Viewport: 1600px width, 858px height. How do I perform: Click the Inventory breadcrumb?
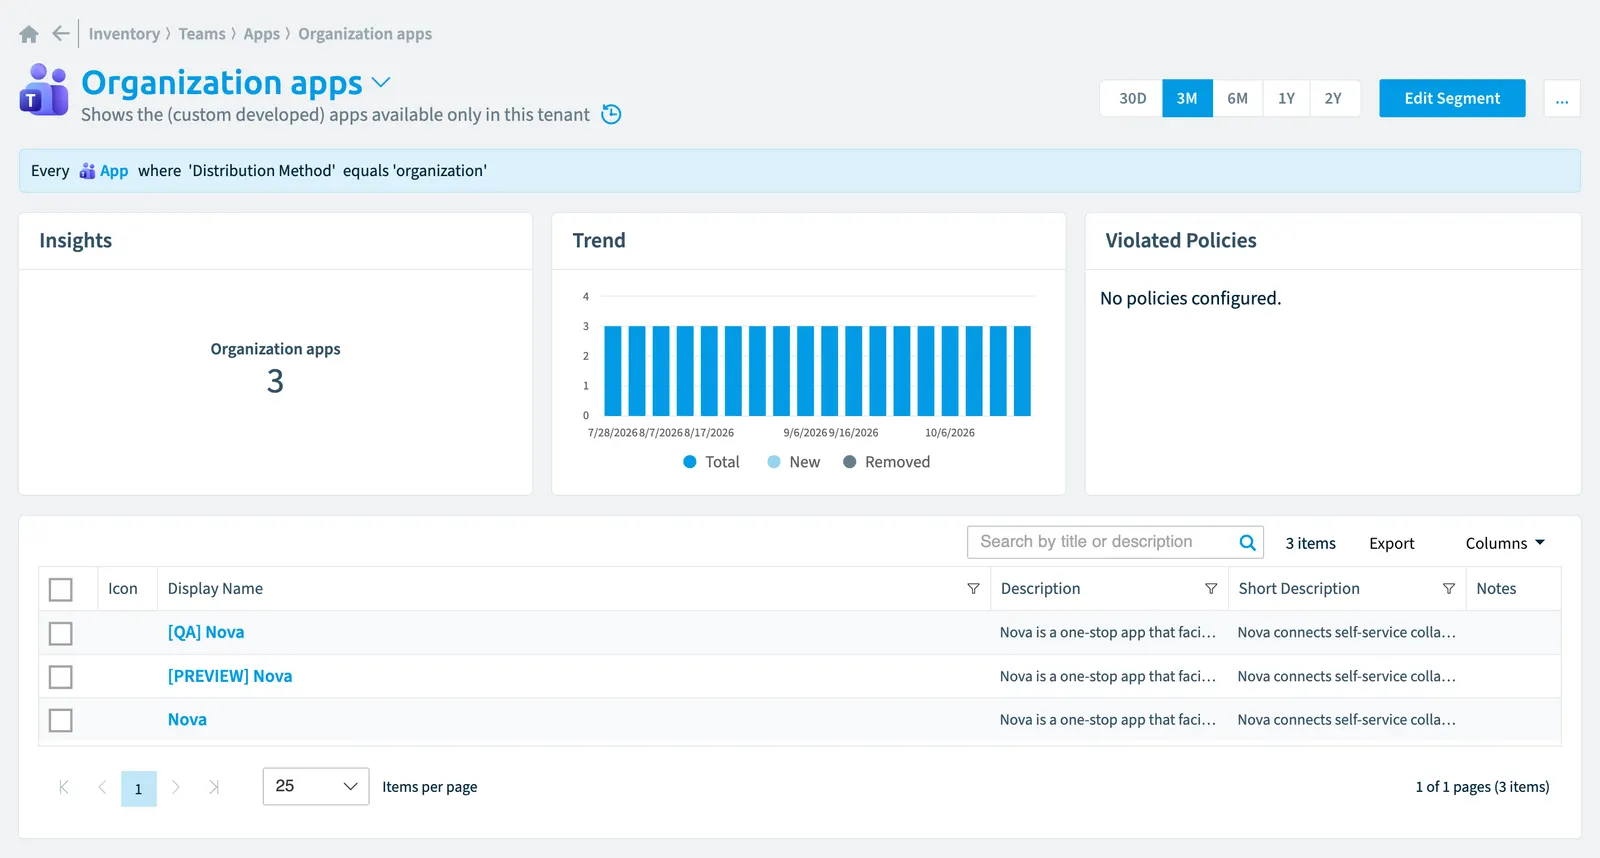(124, 34)
